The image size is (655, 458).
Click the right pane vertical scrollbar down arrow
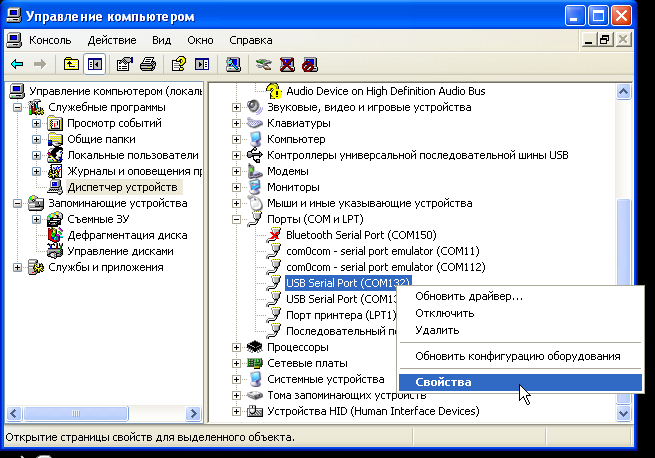624,413
